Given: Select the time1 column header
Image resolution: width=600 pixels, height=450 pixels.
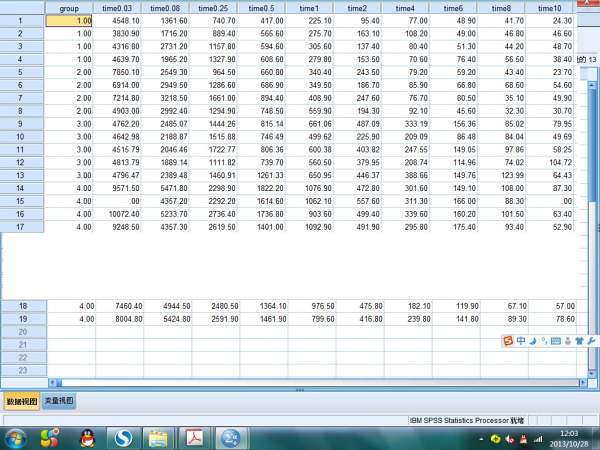Looking at the screenshot, I should pyautogui.click(x=309, y=8).
